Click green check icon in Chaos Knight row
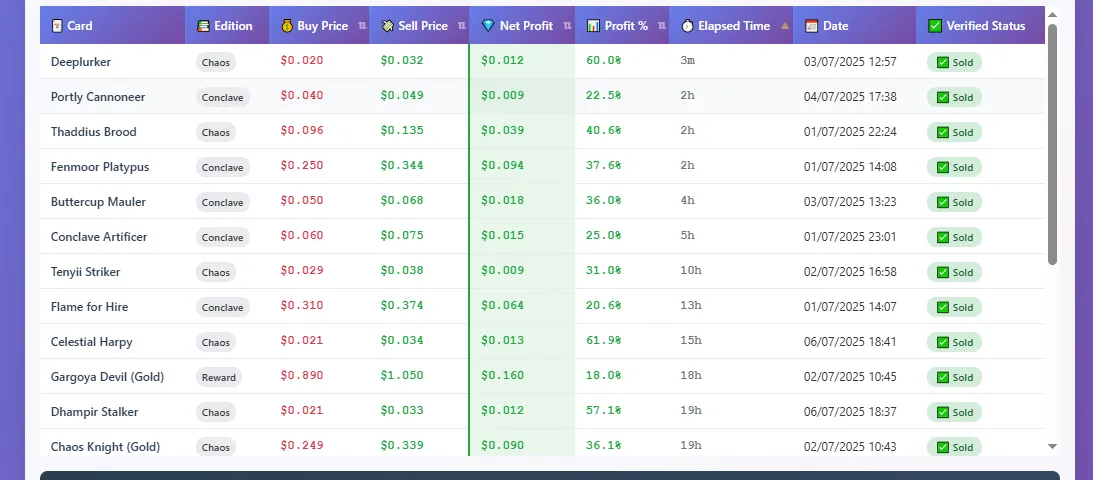Screen dimensions: 1093x480 click(942, 447)
